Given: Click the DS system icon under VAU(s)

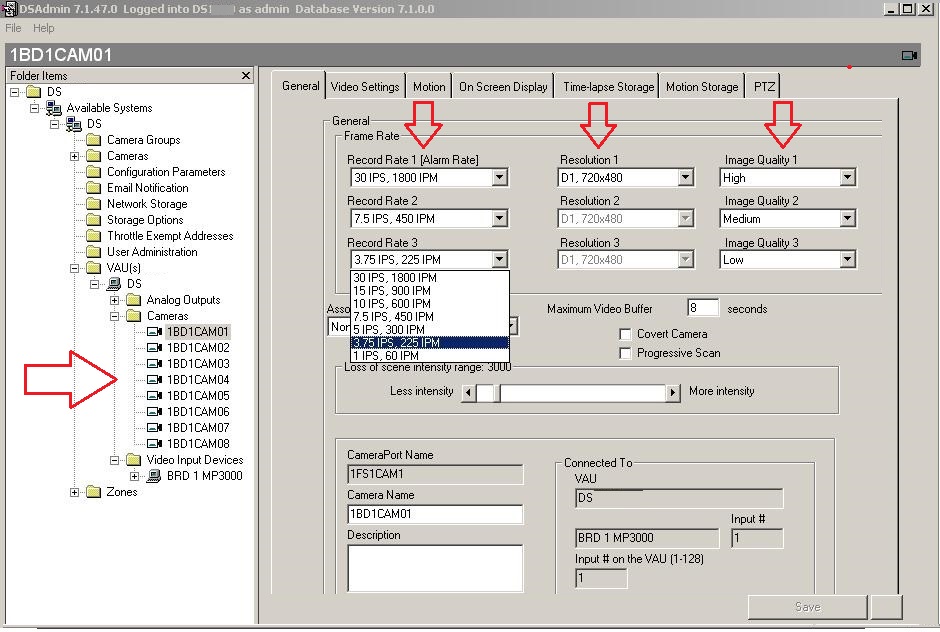Looking at the screenshot, I should tap(116, 283).
